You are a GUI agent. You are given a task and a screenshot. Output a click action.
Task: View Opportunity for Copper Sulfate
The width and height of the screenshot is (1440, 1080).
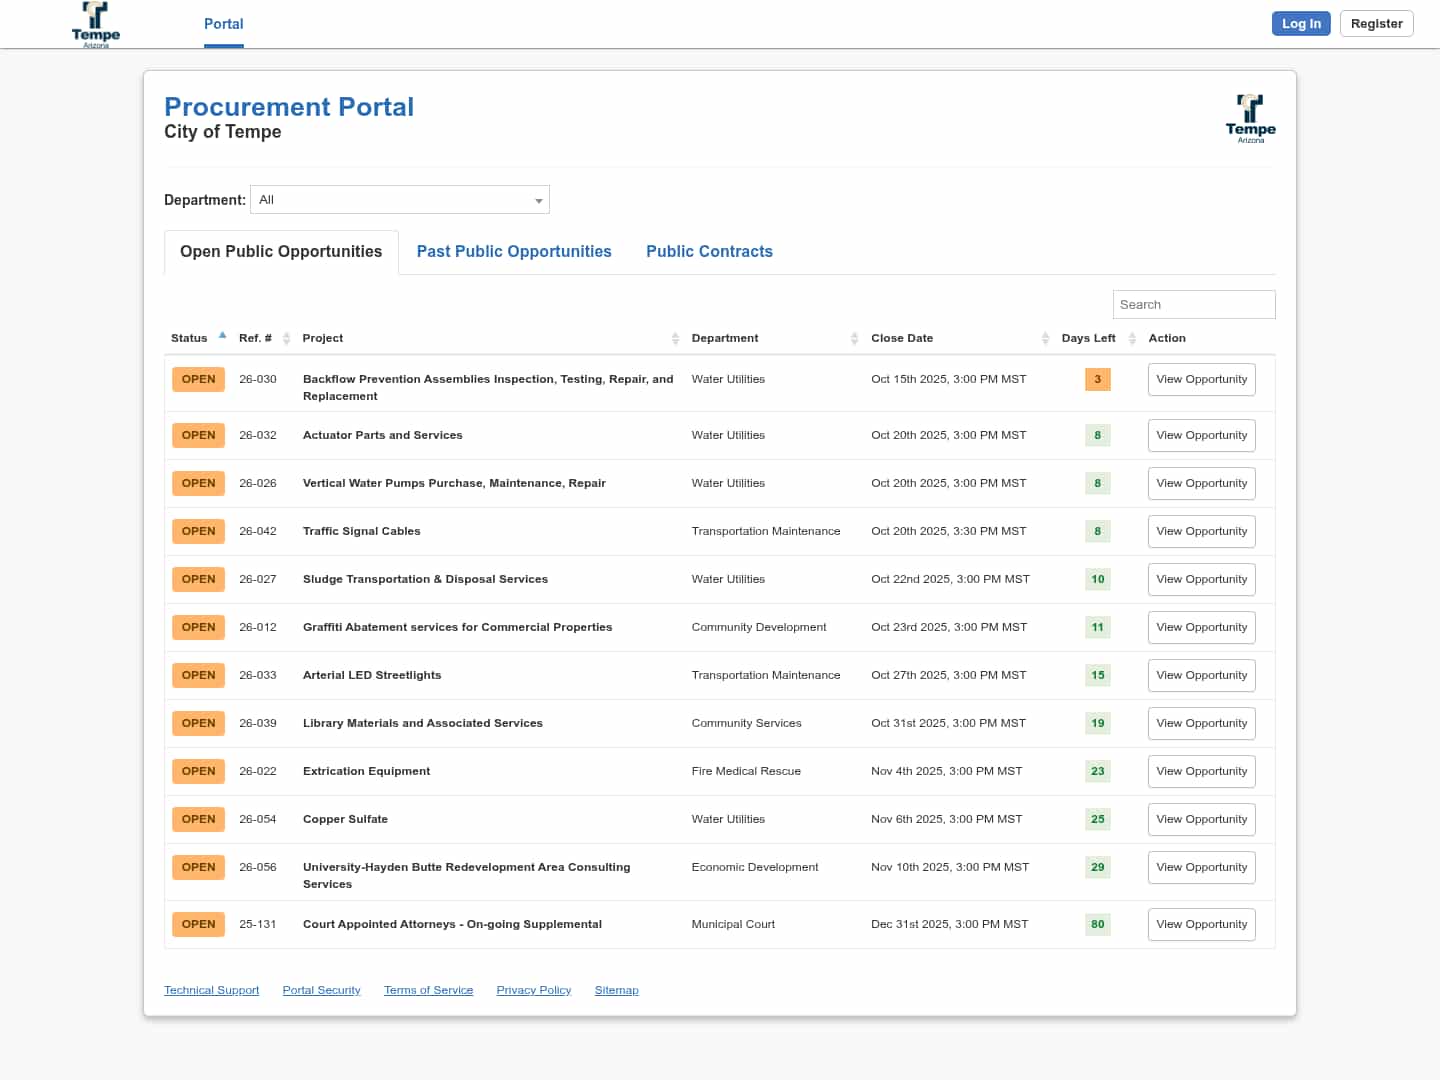(1201, 820)
